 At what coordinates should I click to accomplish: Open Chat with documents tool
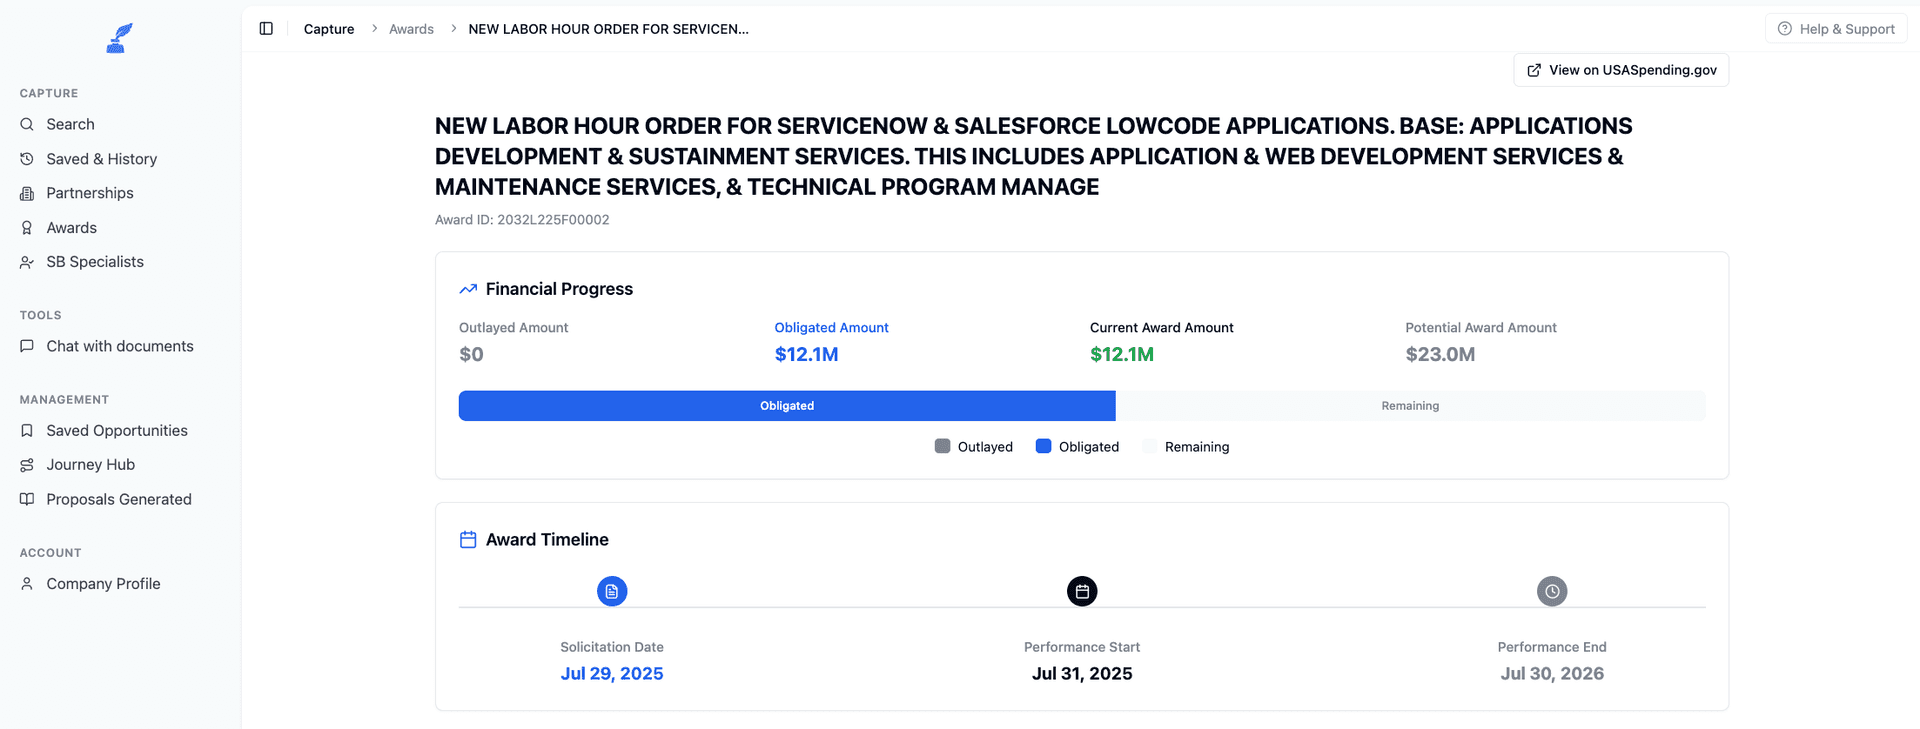coord(120,346)
